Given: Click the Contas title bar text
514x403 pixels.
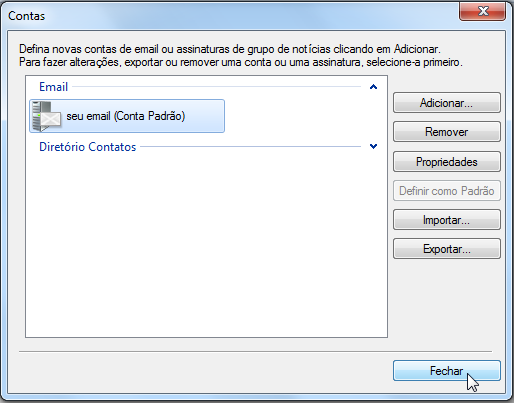Looking at the screenshot, I should 26,16.
